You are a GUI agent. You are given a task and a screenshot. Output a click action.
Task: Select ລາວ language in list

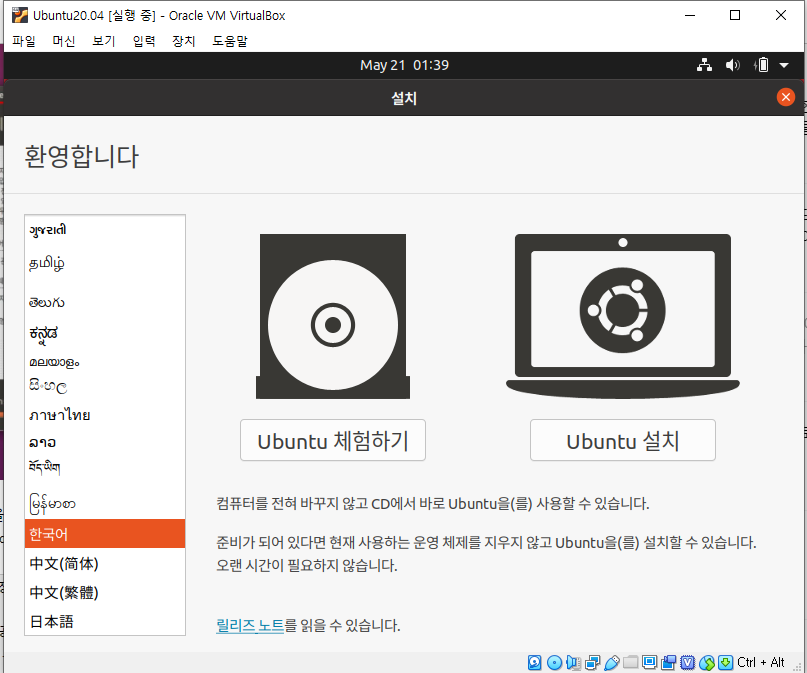[x=105, y=442]
